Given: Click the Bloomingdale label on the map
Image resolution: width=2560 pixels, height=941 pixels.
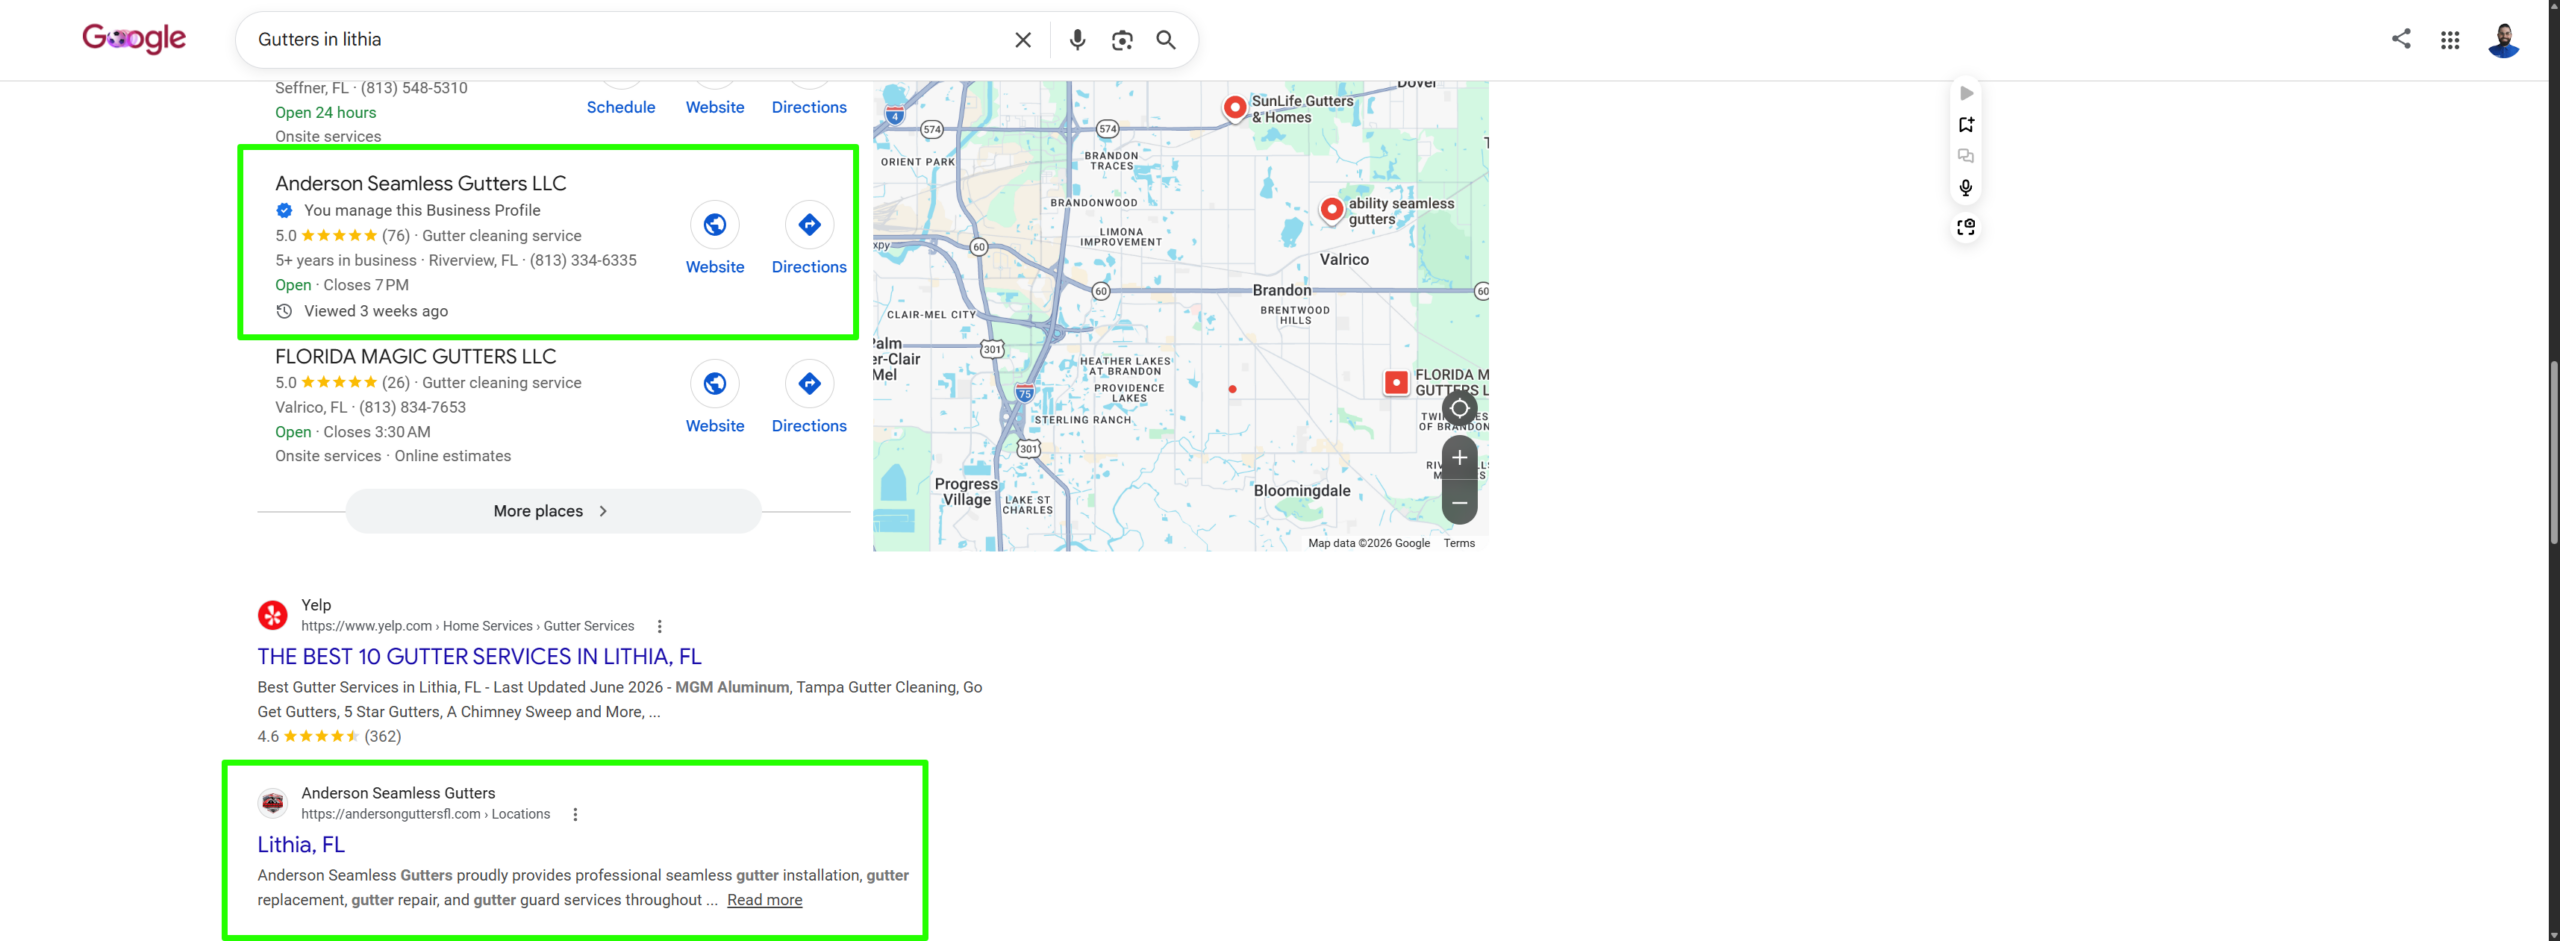Looking at the screenshot, I should [1302, 490].
